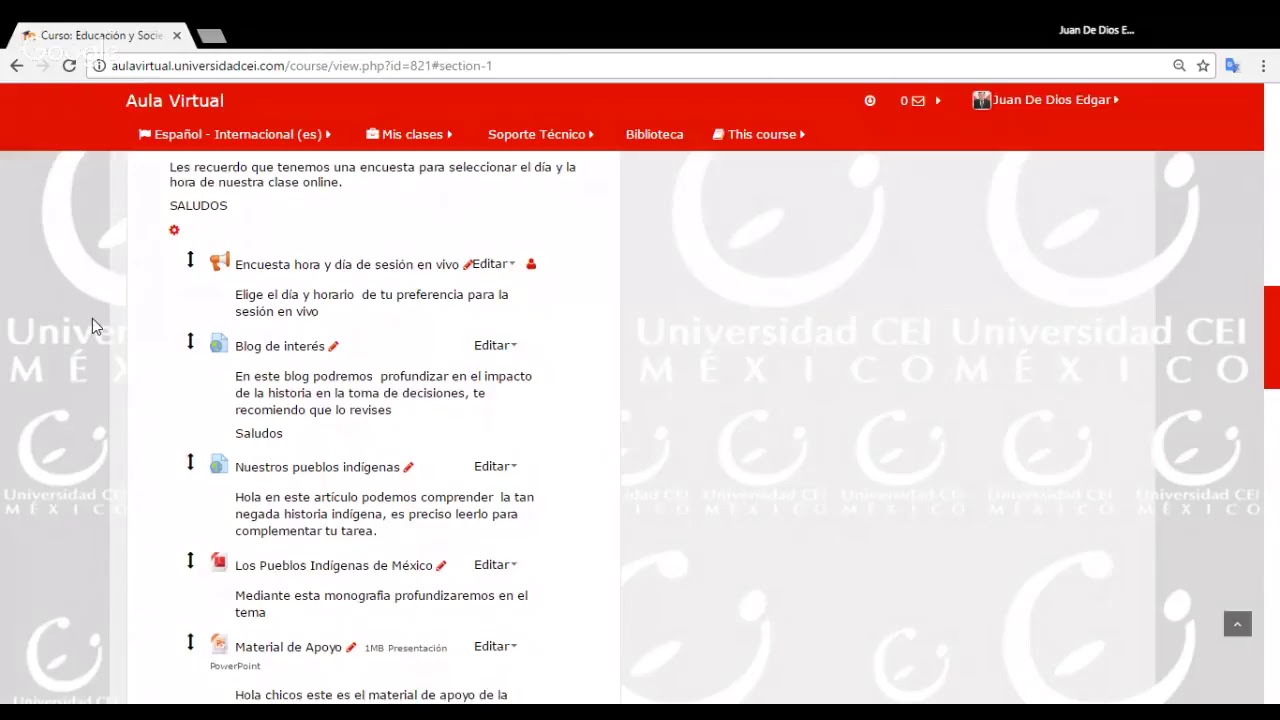Click the red vertical scrollbar thumb

(x=1272, y=337)
